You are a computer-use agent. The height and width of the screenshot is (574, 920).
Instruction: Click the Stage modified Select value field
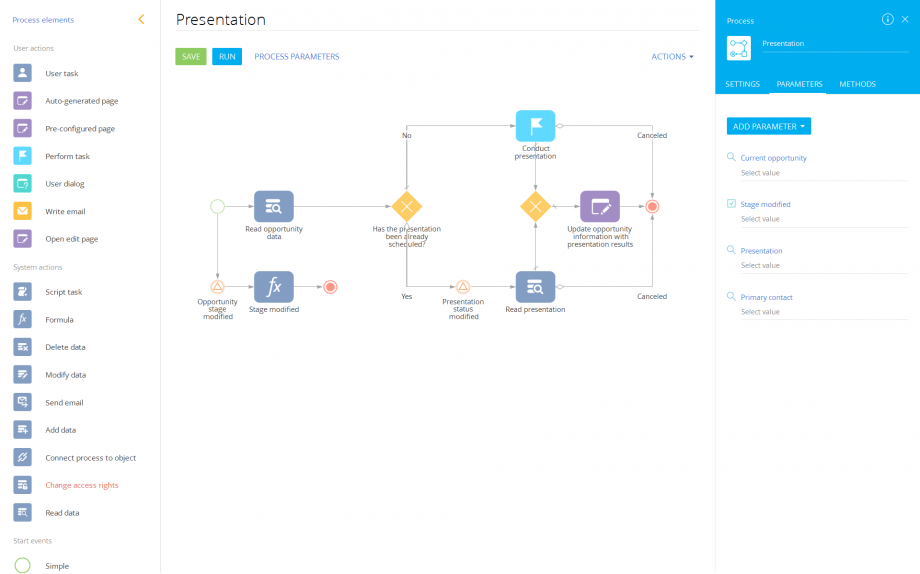point(824,219)
